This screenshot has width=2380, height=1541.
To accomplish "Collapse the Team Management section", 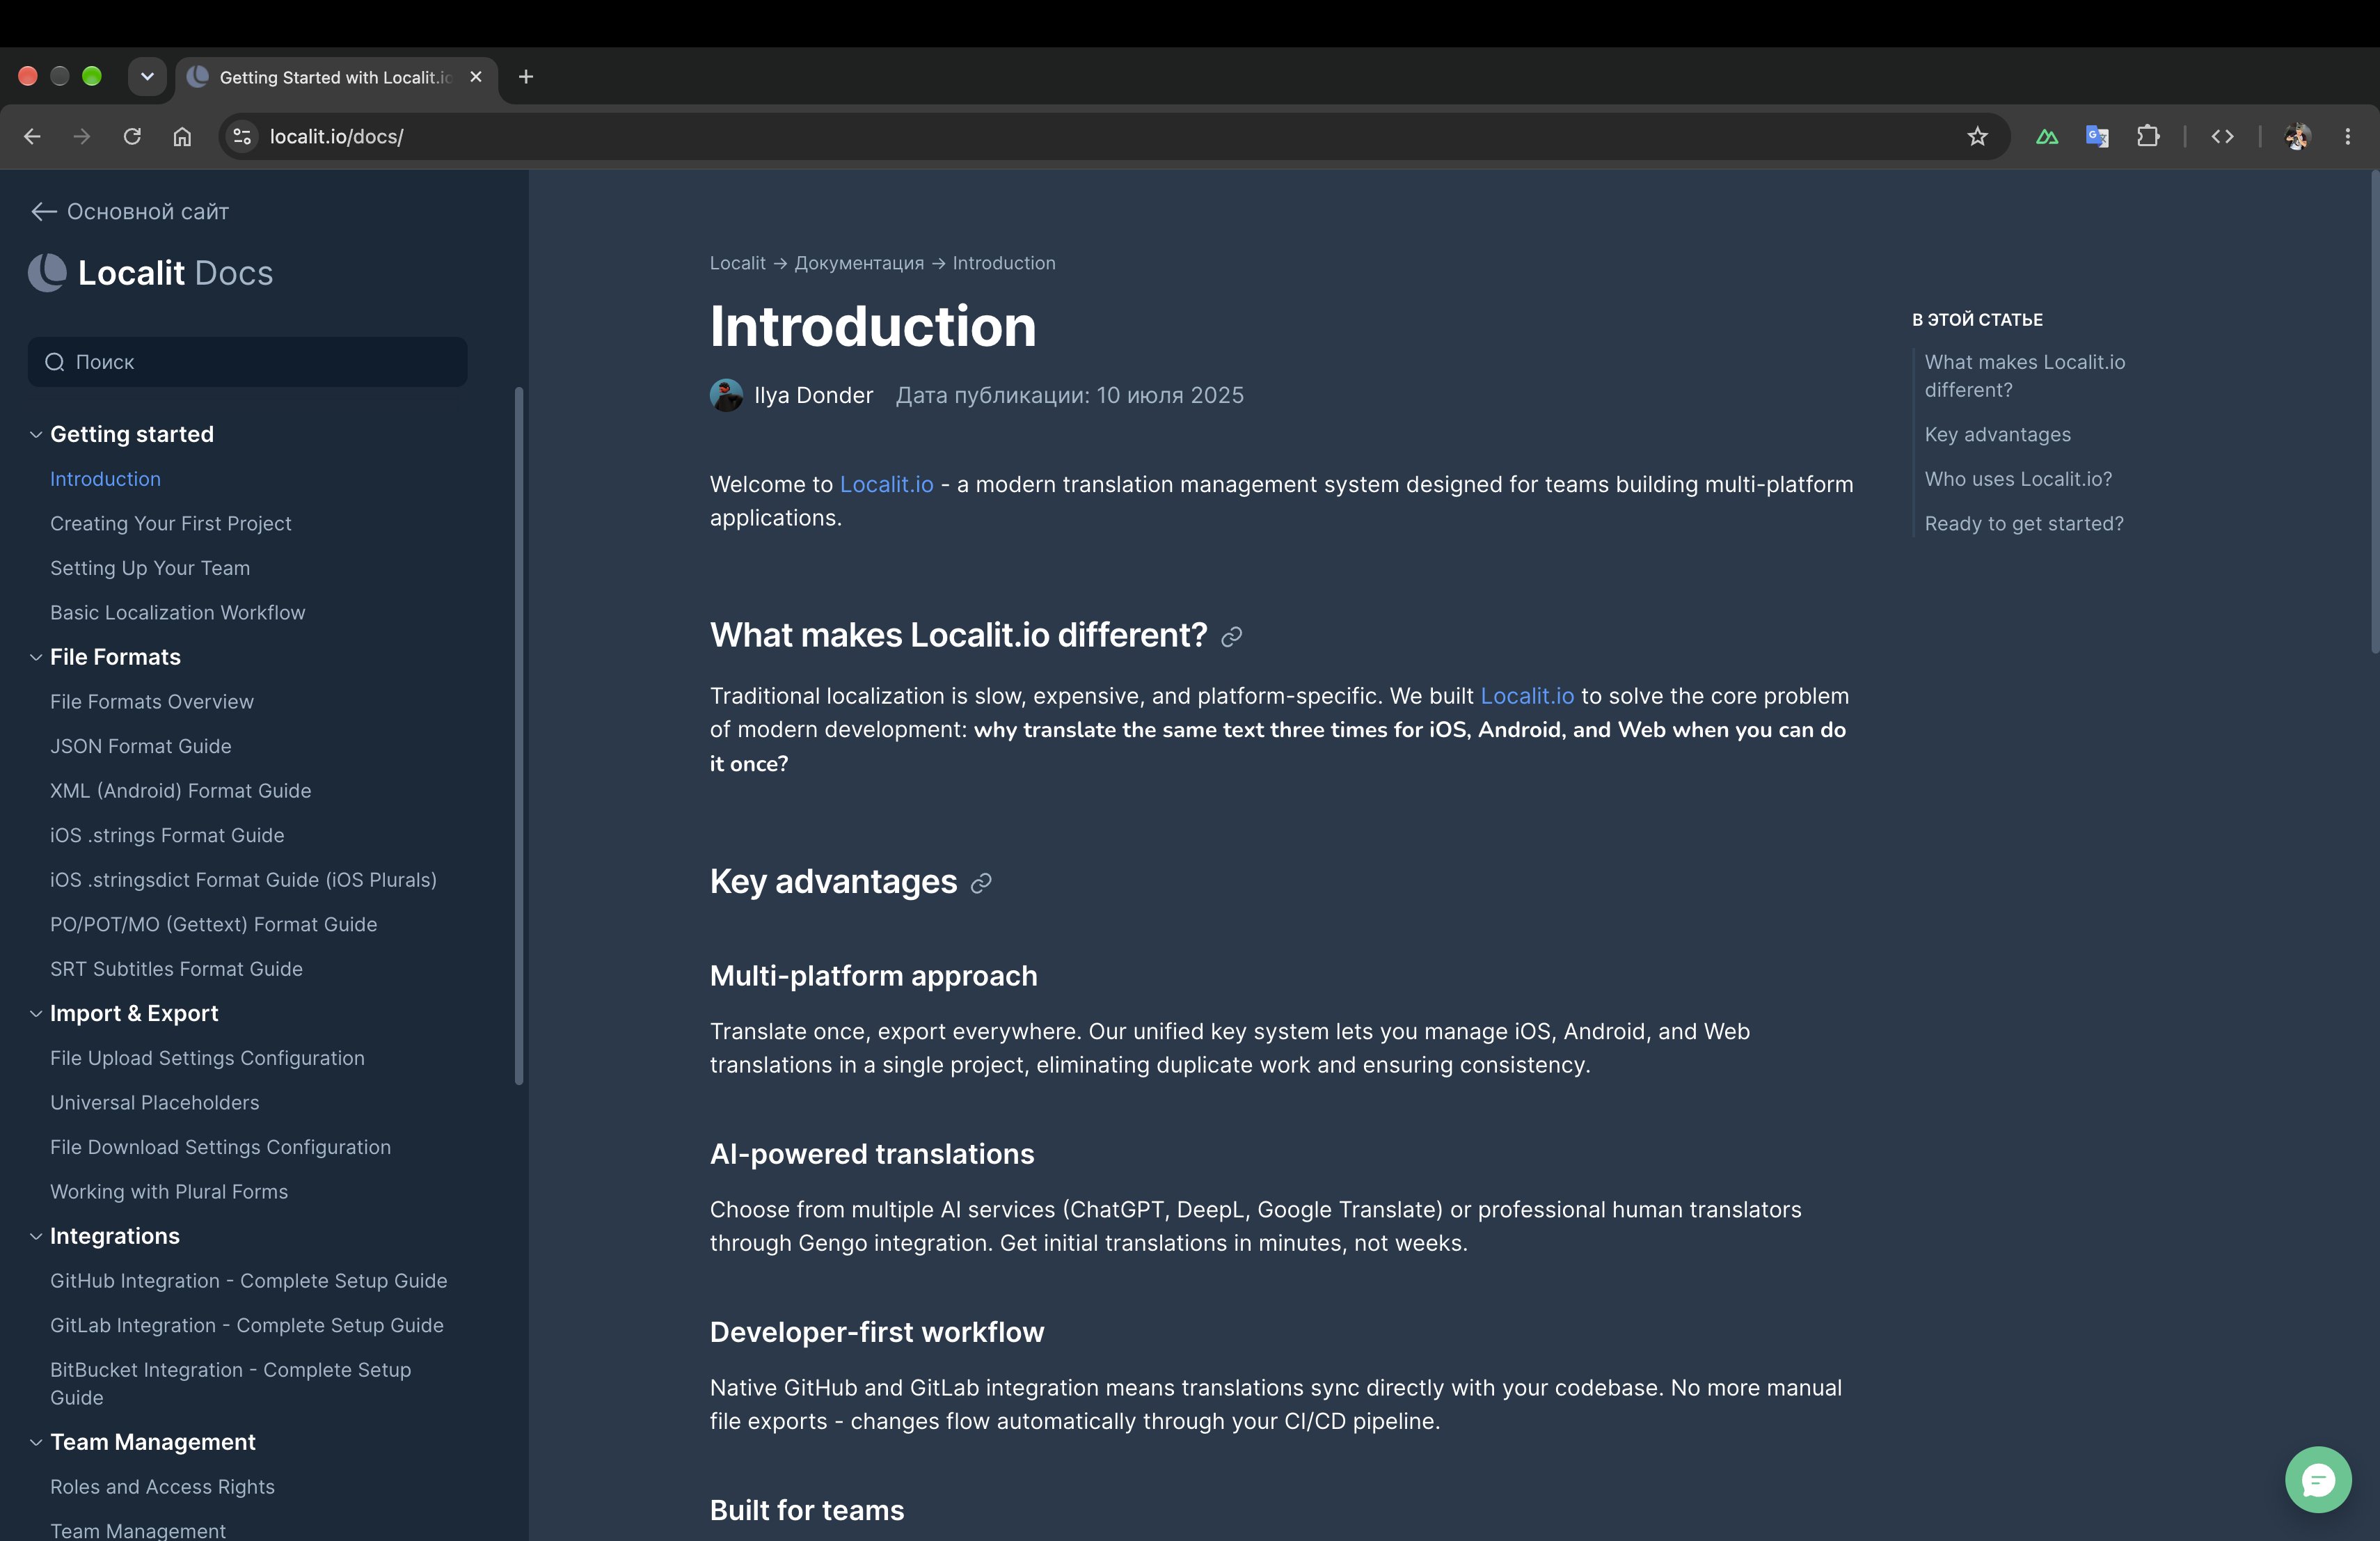I will click(x=36, y=1443).
